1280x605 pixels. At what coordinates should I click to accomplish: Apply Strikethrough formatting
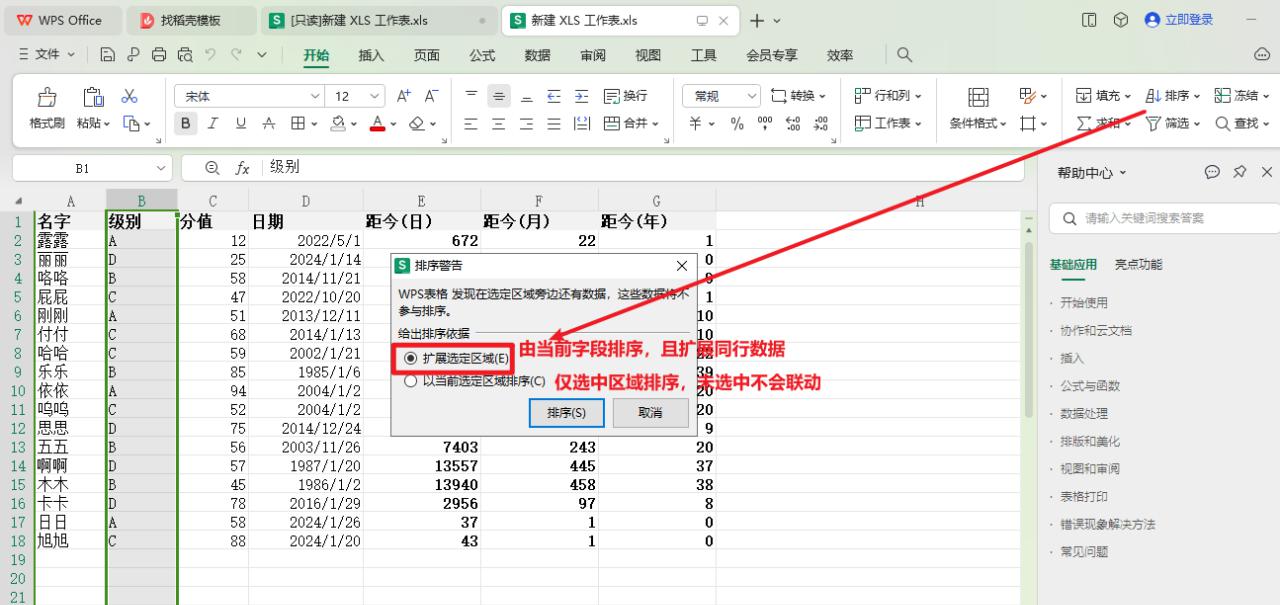click(x=268, y=123)
